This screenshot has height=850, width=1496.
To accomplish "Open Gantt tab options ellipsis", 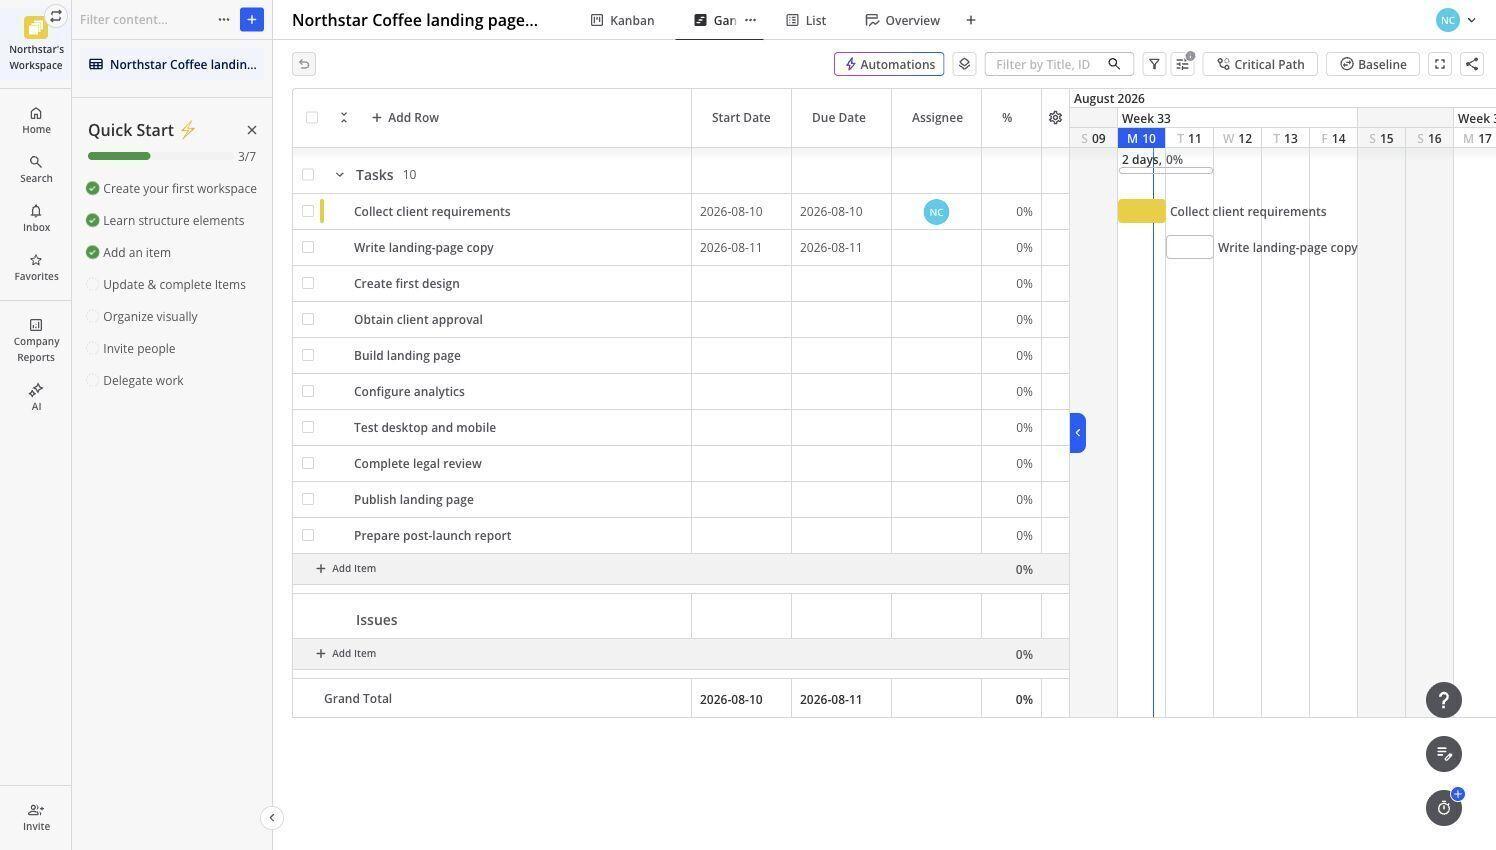I will [x=750, y=20].
